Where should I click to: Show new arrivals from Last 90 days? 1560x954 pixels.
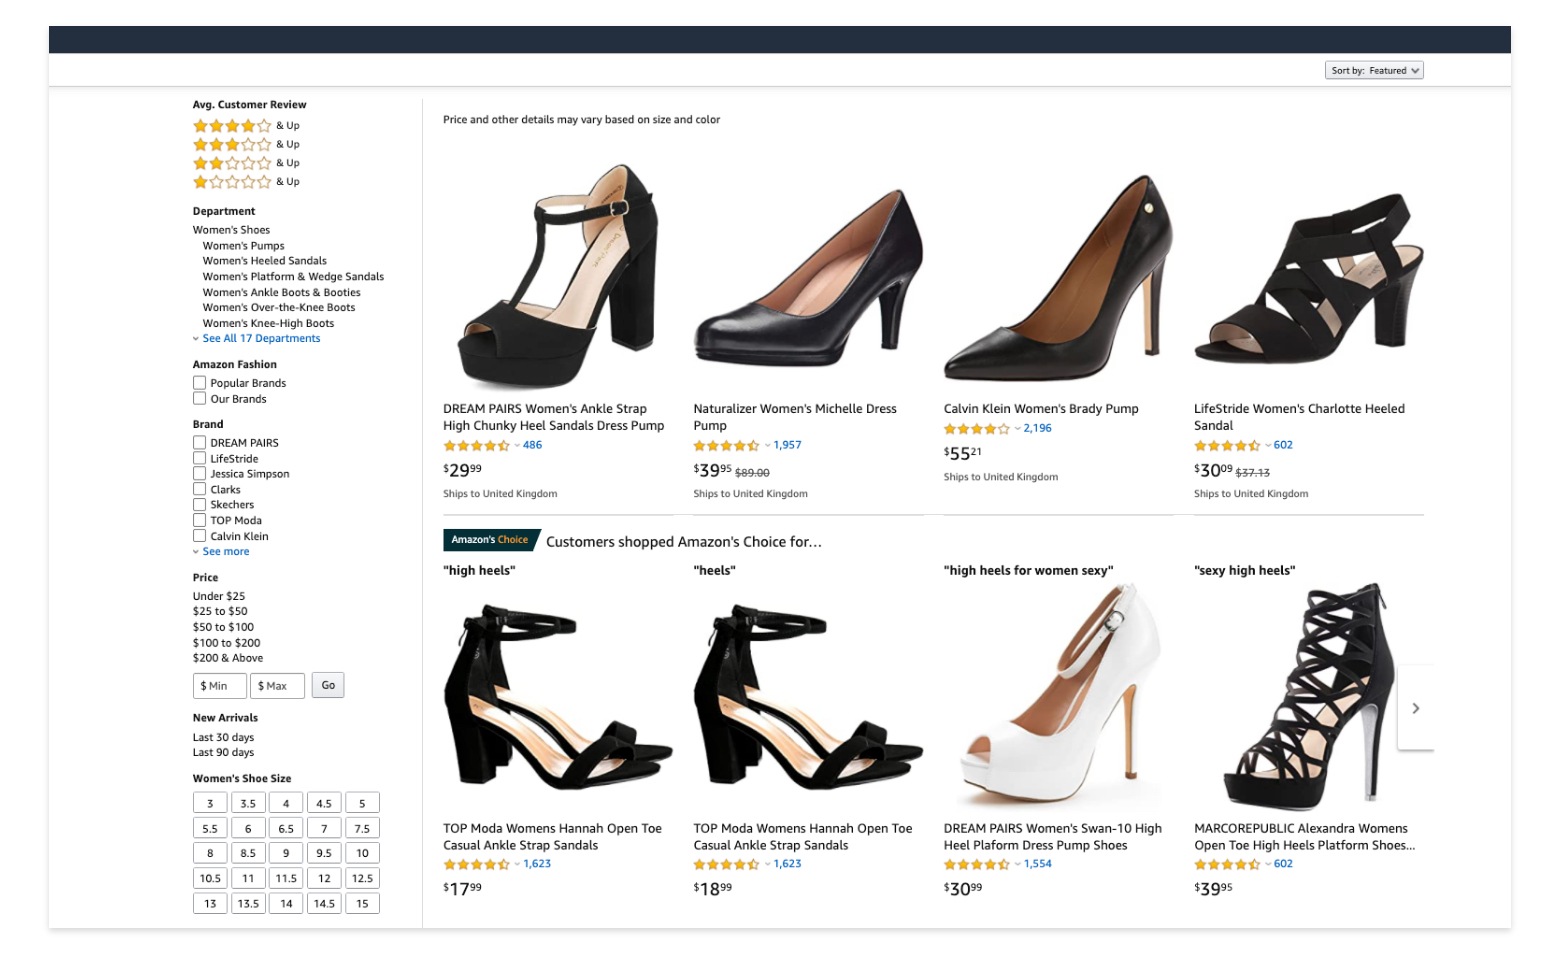tap(223, 753)
